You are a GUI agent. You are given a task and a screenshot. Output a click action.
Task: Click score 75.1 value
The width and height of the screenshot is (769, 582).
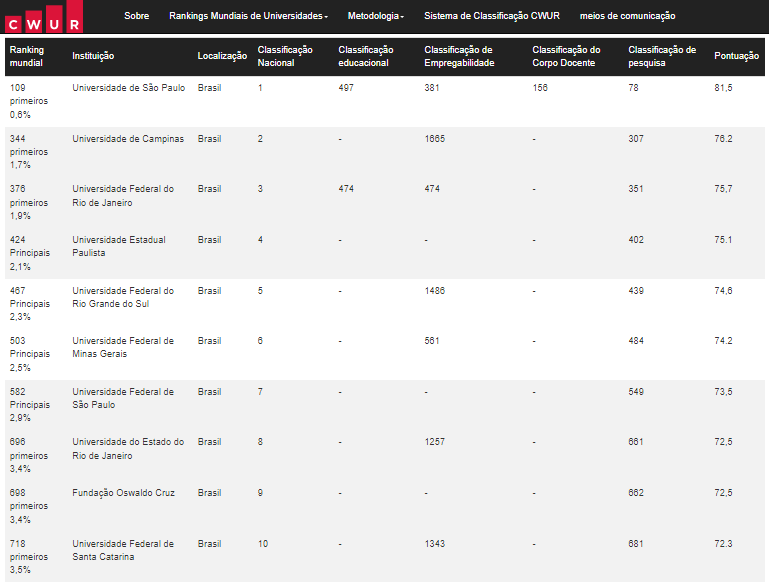(723, 240)
